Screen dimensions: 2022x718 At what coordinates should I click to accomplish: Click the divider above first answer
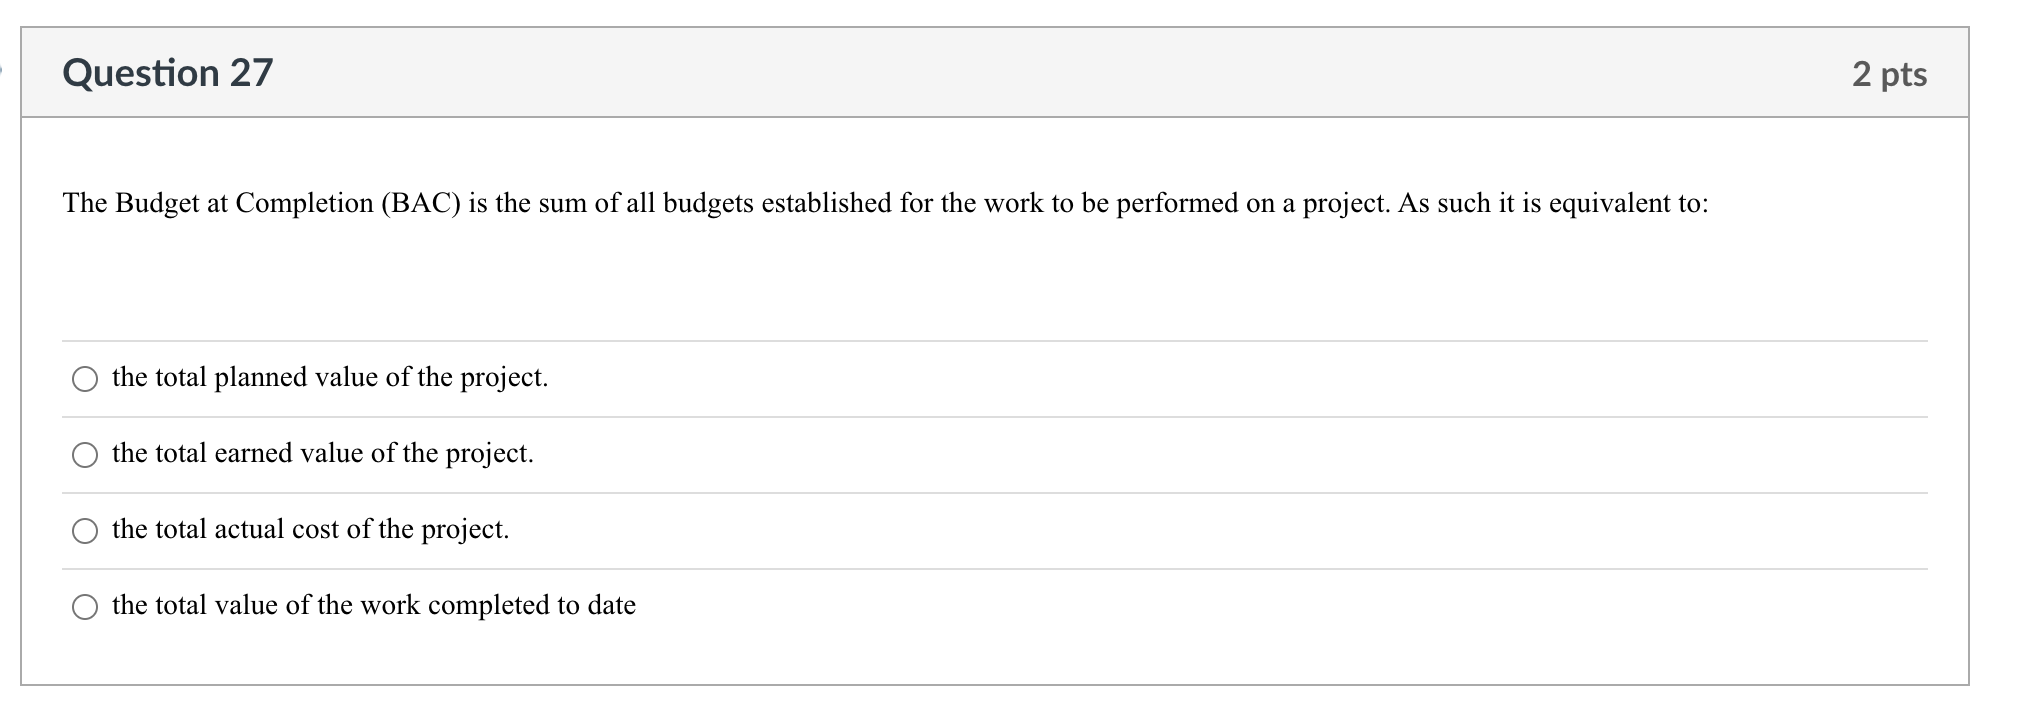click(x=1000, y=340)
